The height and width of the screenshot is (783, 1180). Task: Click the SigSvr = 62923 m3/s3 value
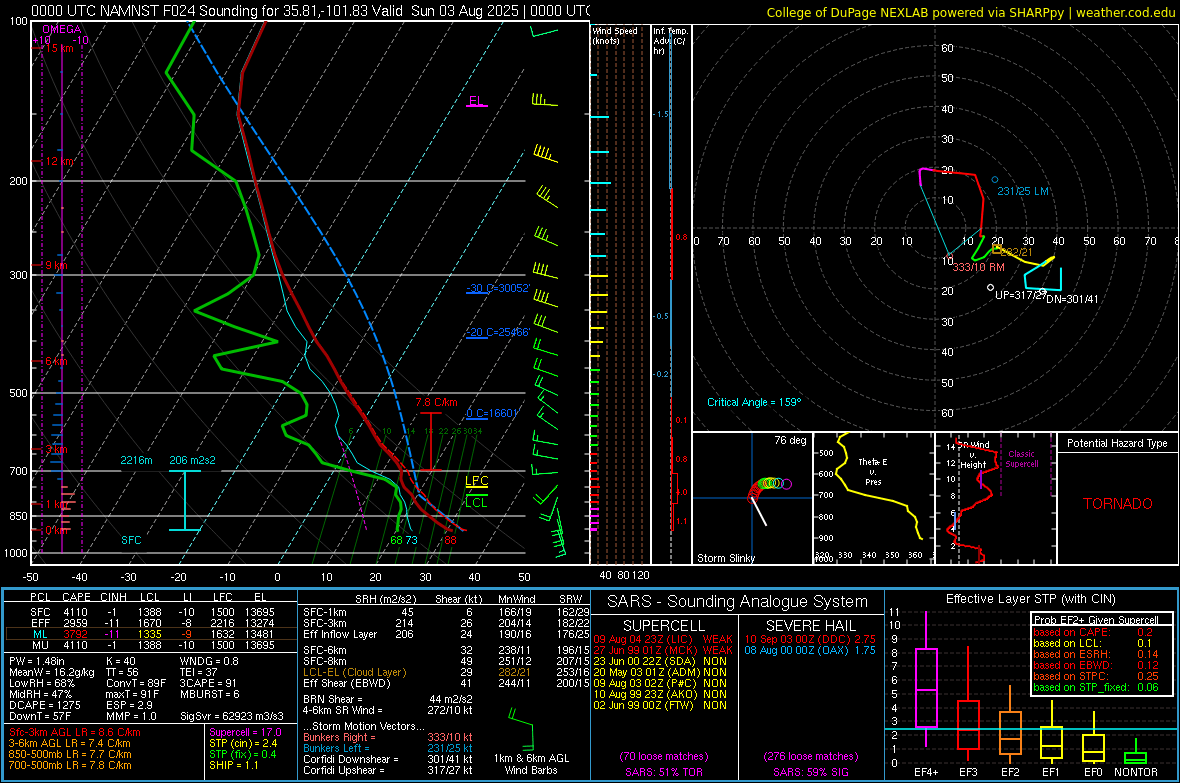[x=232, y=716]
